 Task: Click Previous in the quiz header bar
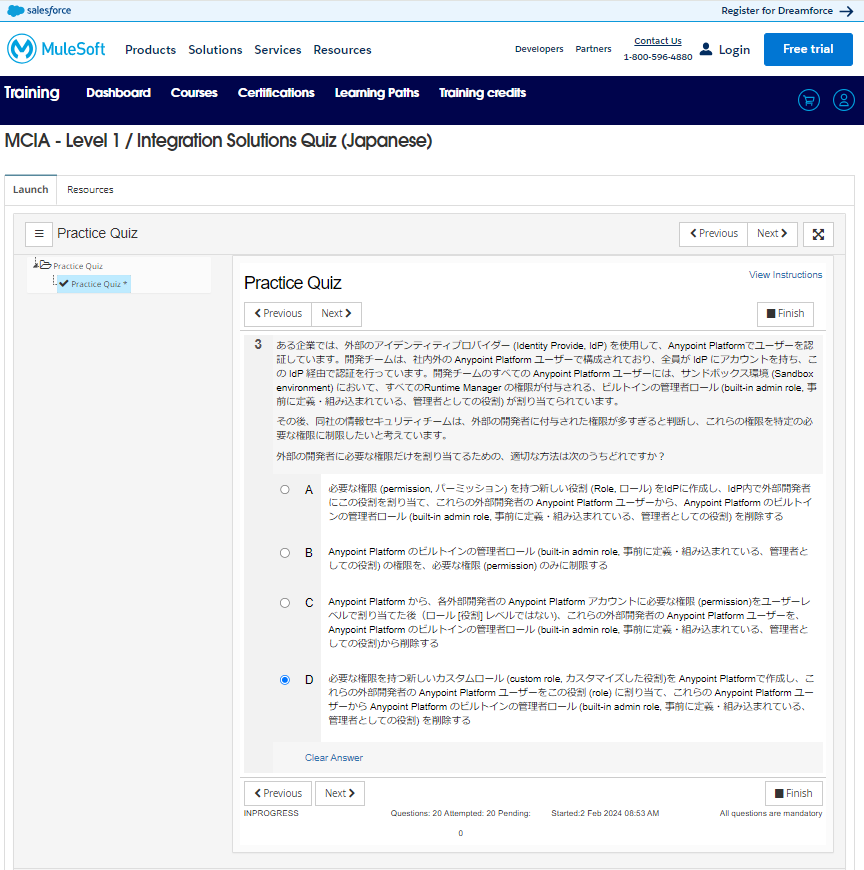click(714, 234)
